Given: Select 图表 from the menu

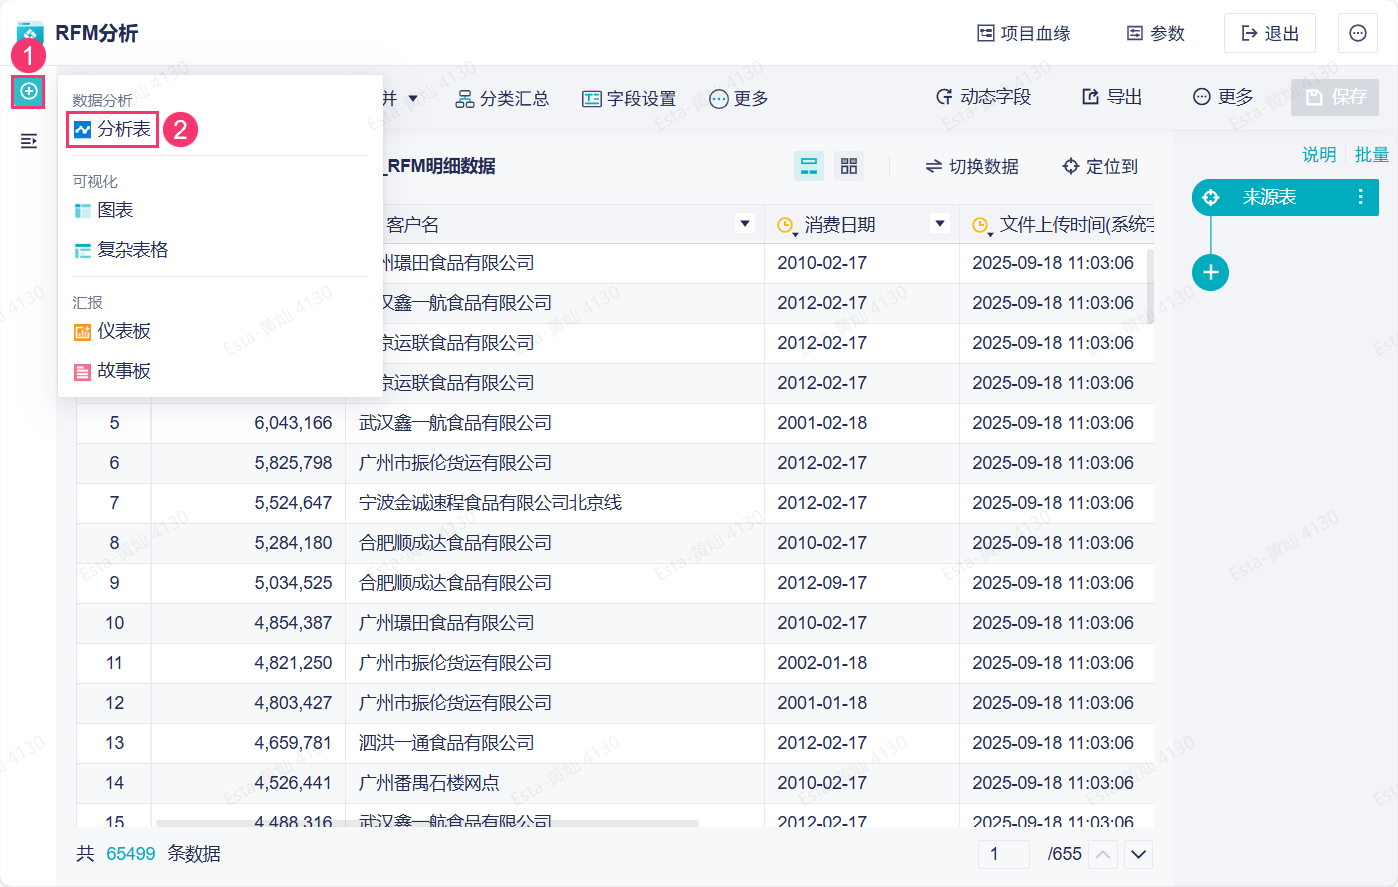Looking at the screenshot, I should click(x=104, y=210).
